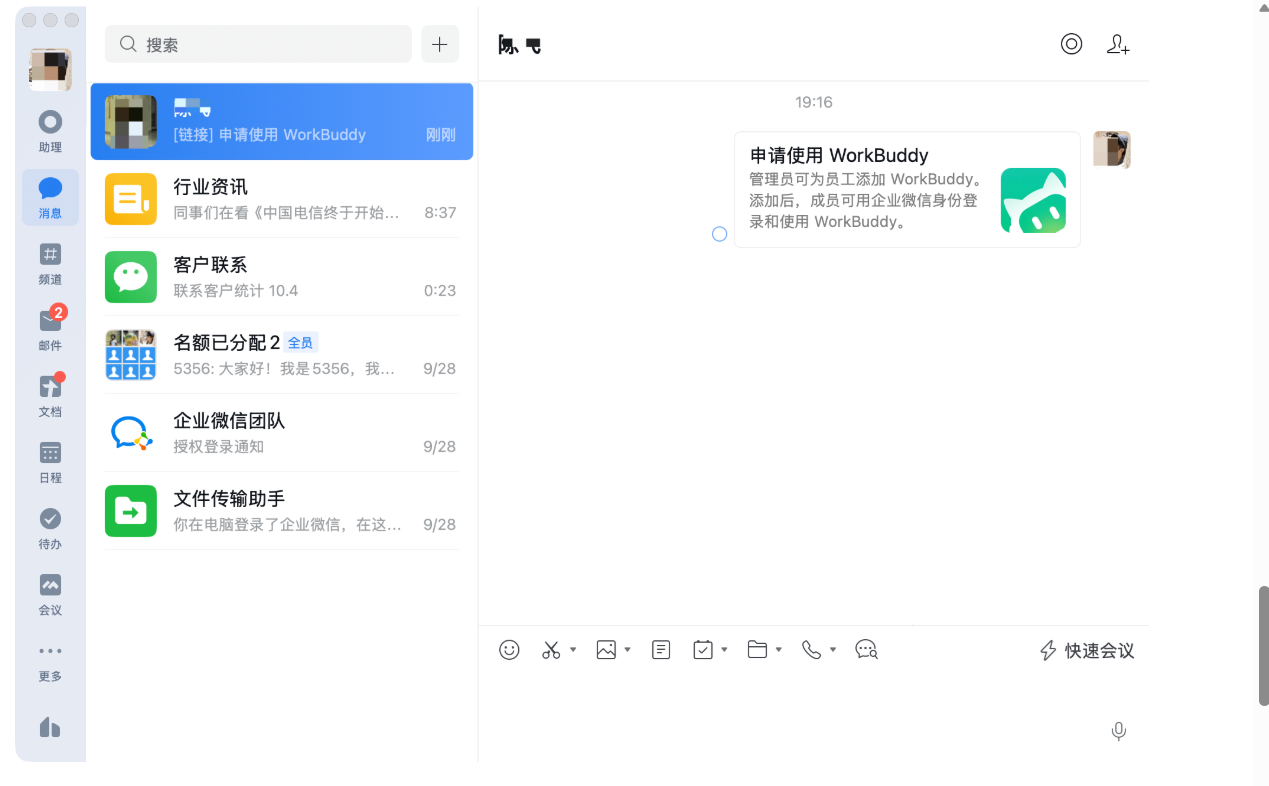The image size is (1269, 786).
Task: Click the message status circle beside card
Action: pos(719,234)
